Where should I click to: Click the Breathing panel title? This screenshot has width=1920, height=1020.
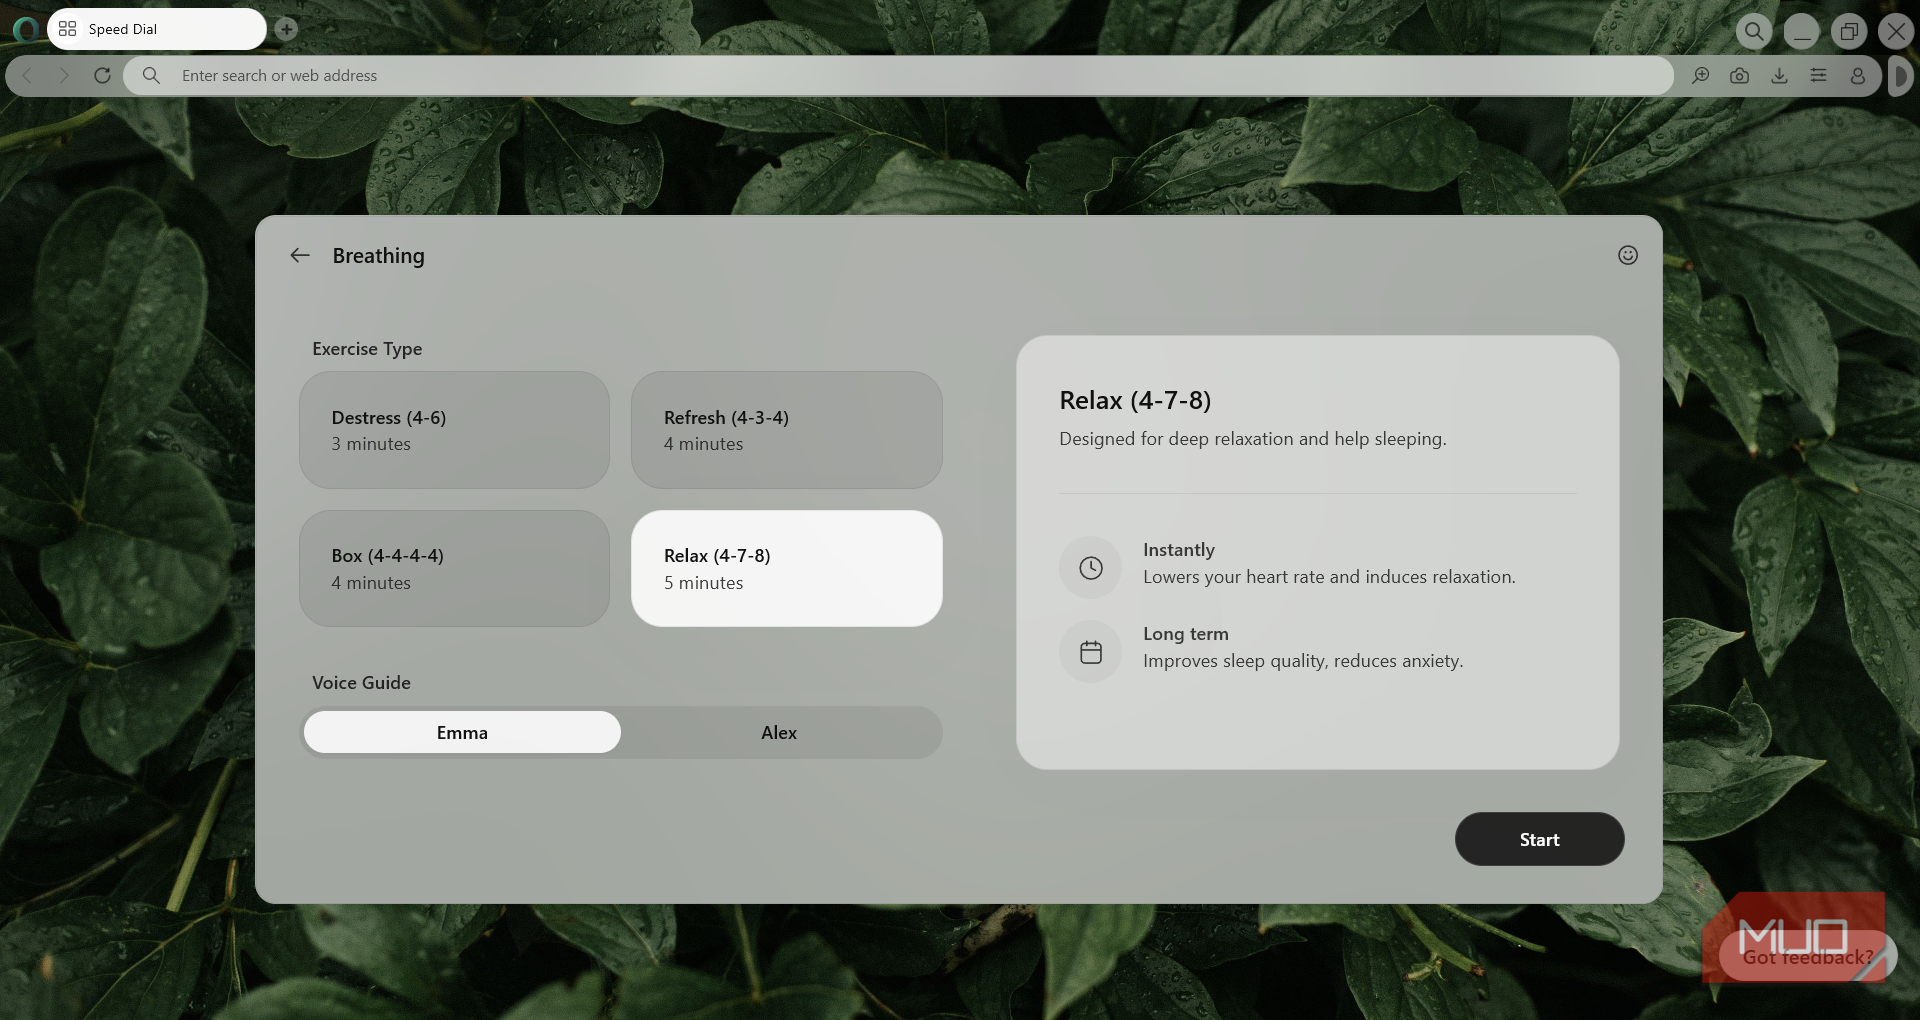[379, 256]
